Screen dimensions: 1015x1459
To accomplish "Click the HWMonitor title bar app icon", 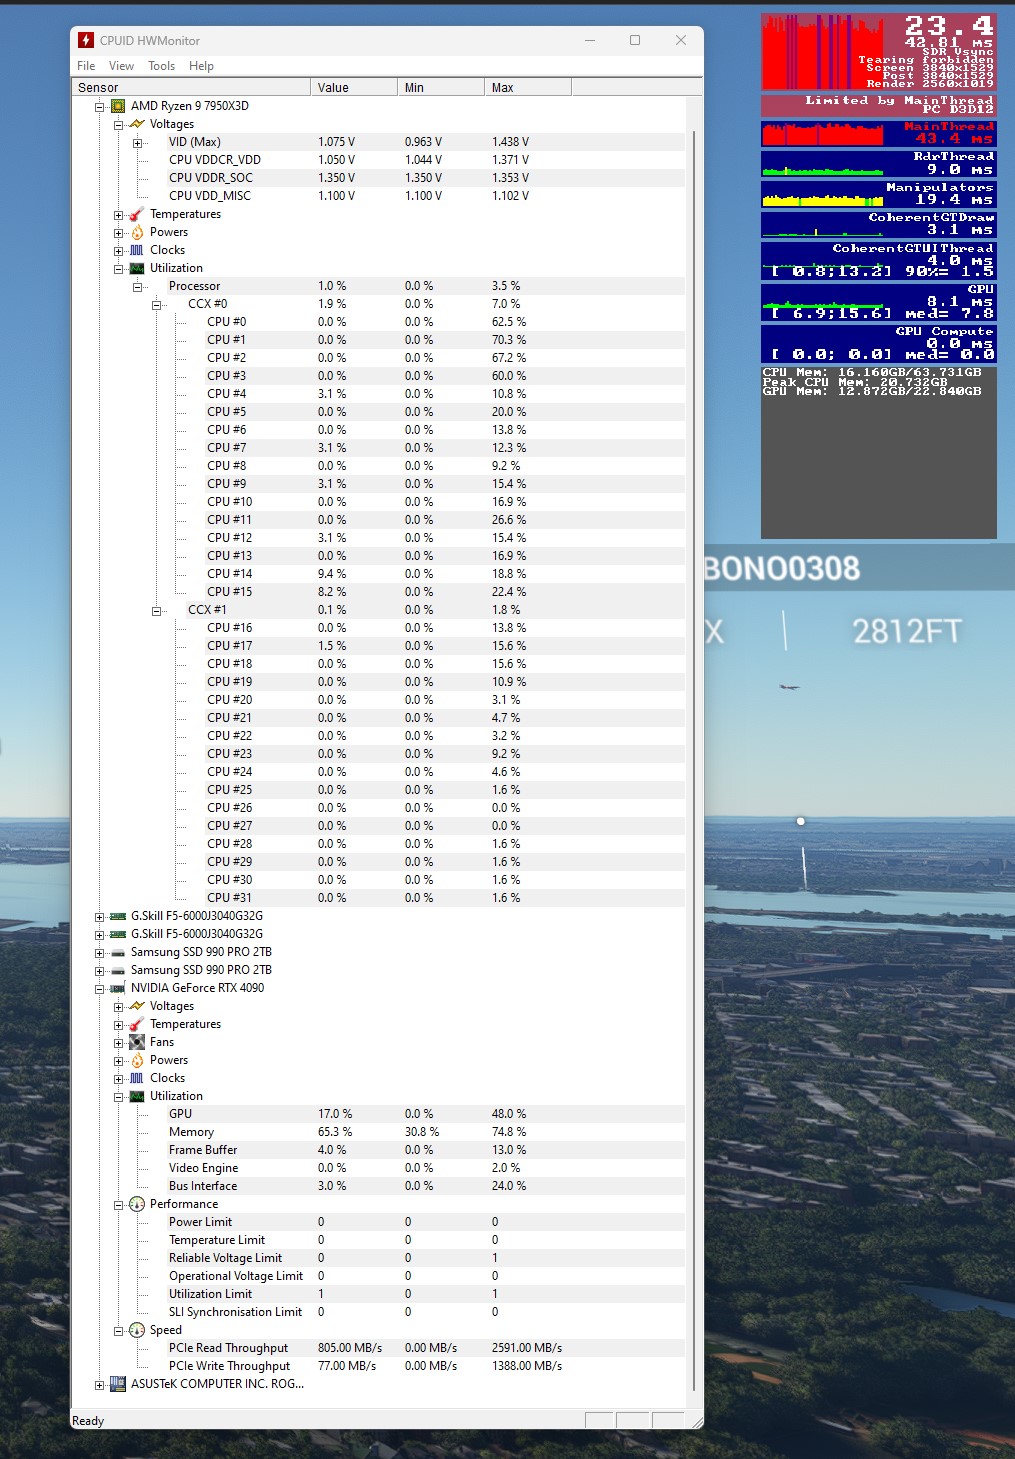I will (86, 40).
